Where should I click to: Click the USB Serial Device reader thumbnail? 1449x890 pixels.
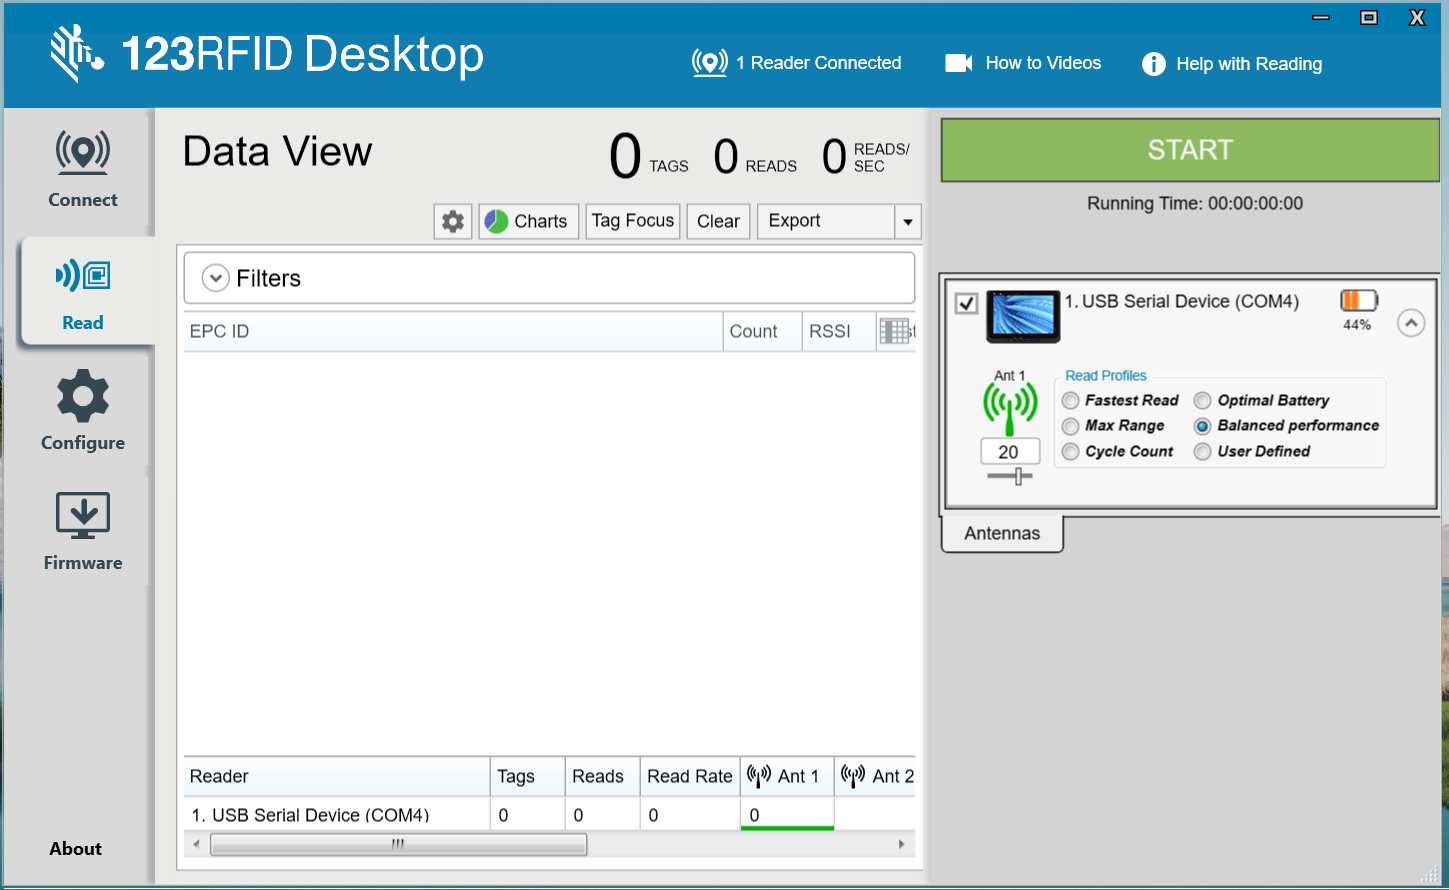1023,317
